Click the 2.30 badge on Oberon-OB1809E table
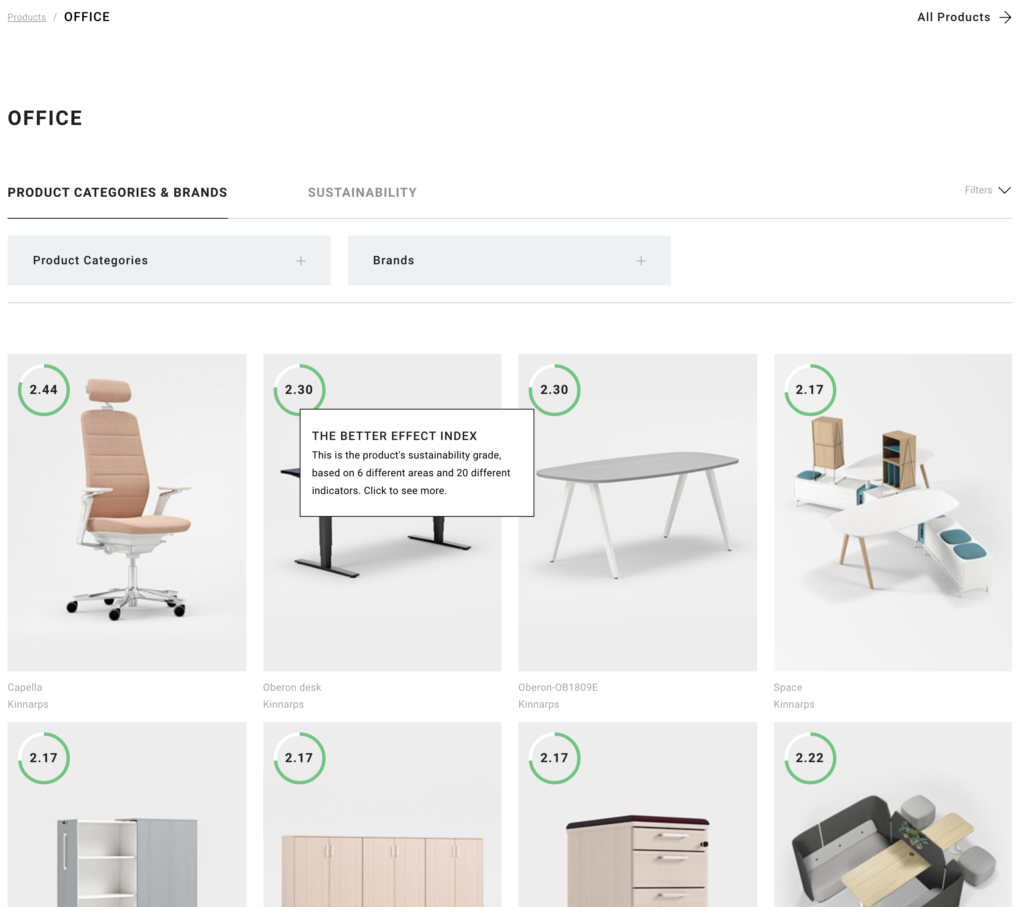The width and height of the screenshot is (1024, 907). click(x=554, y=390)
